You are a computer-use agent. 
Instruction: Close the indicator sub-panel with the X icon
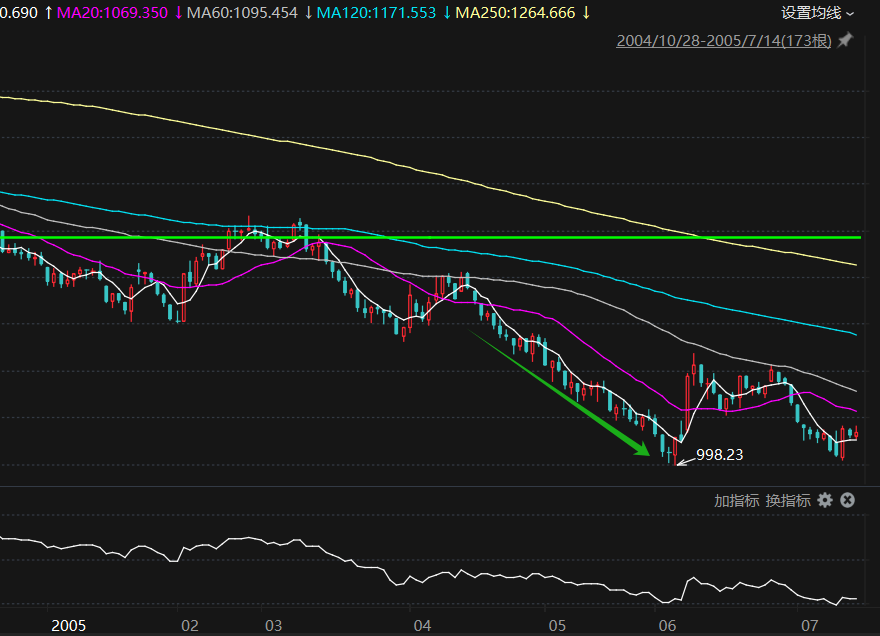[x=847, y=500]
